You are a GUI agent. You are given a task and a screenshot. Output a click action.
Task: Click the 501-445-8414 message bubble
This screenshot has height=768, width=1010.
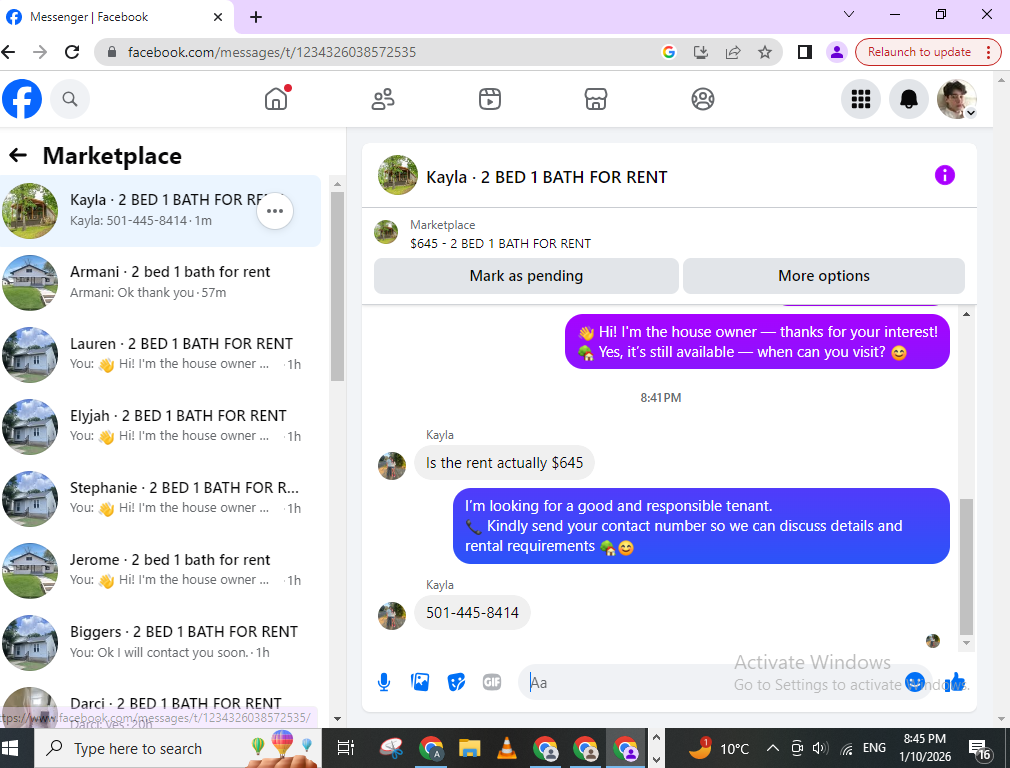[472, 613]
